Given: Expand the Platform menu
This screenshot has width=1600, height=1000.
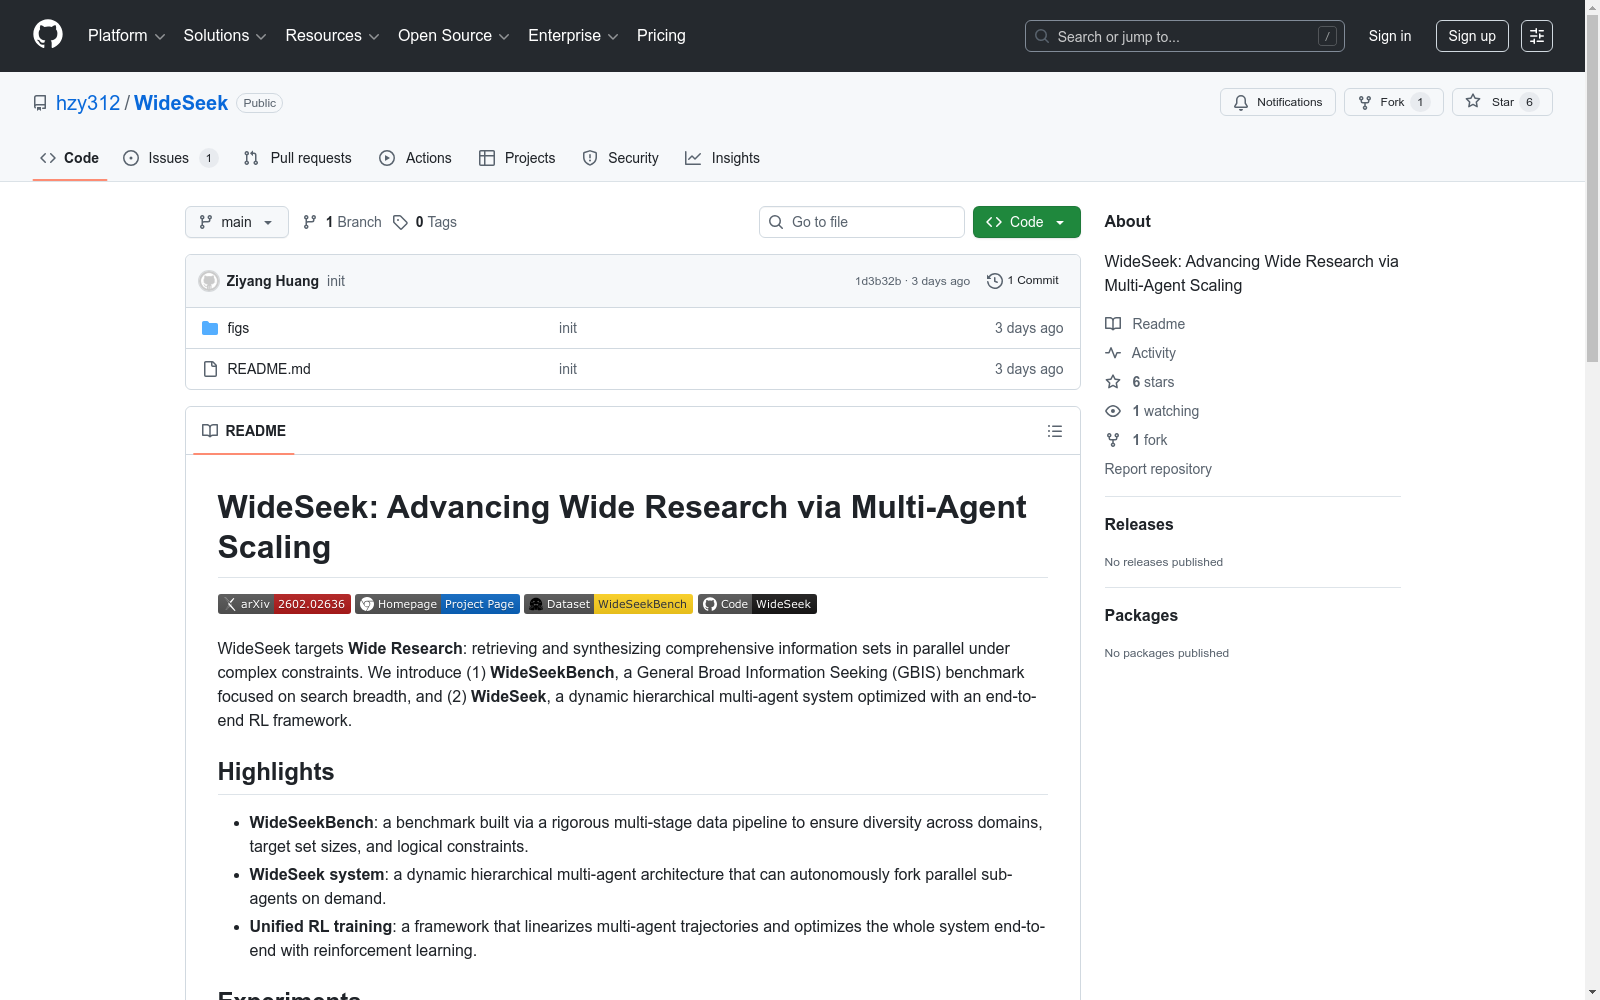Looking at the screenshot, I should (x=126, y=36).
